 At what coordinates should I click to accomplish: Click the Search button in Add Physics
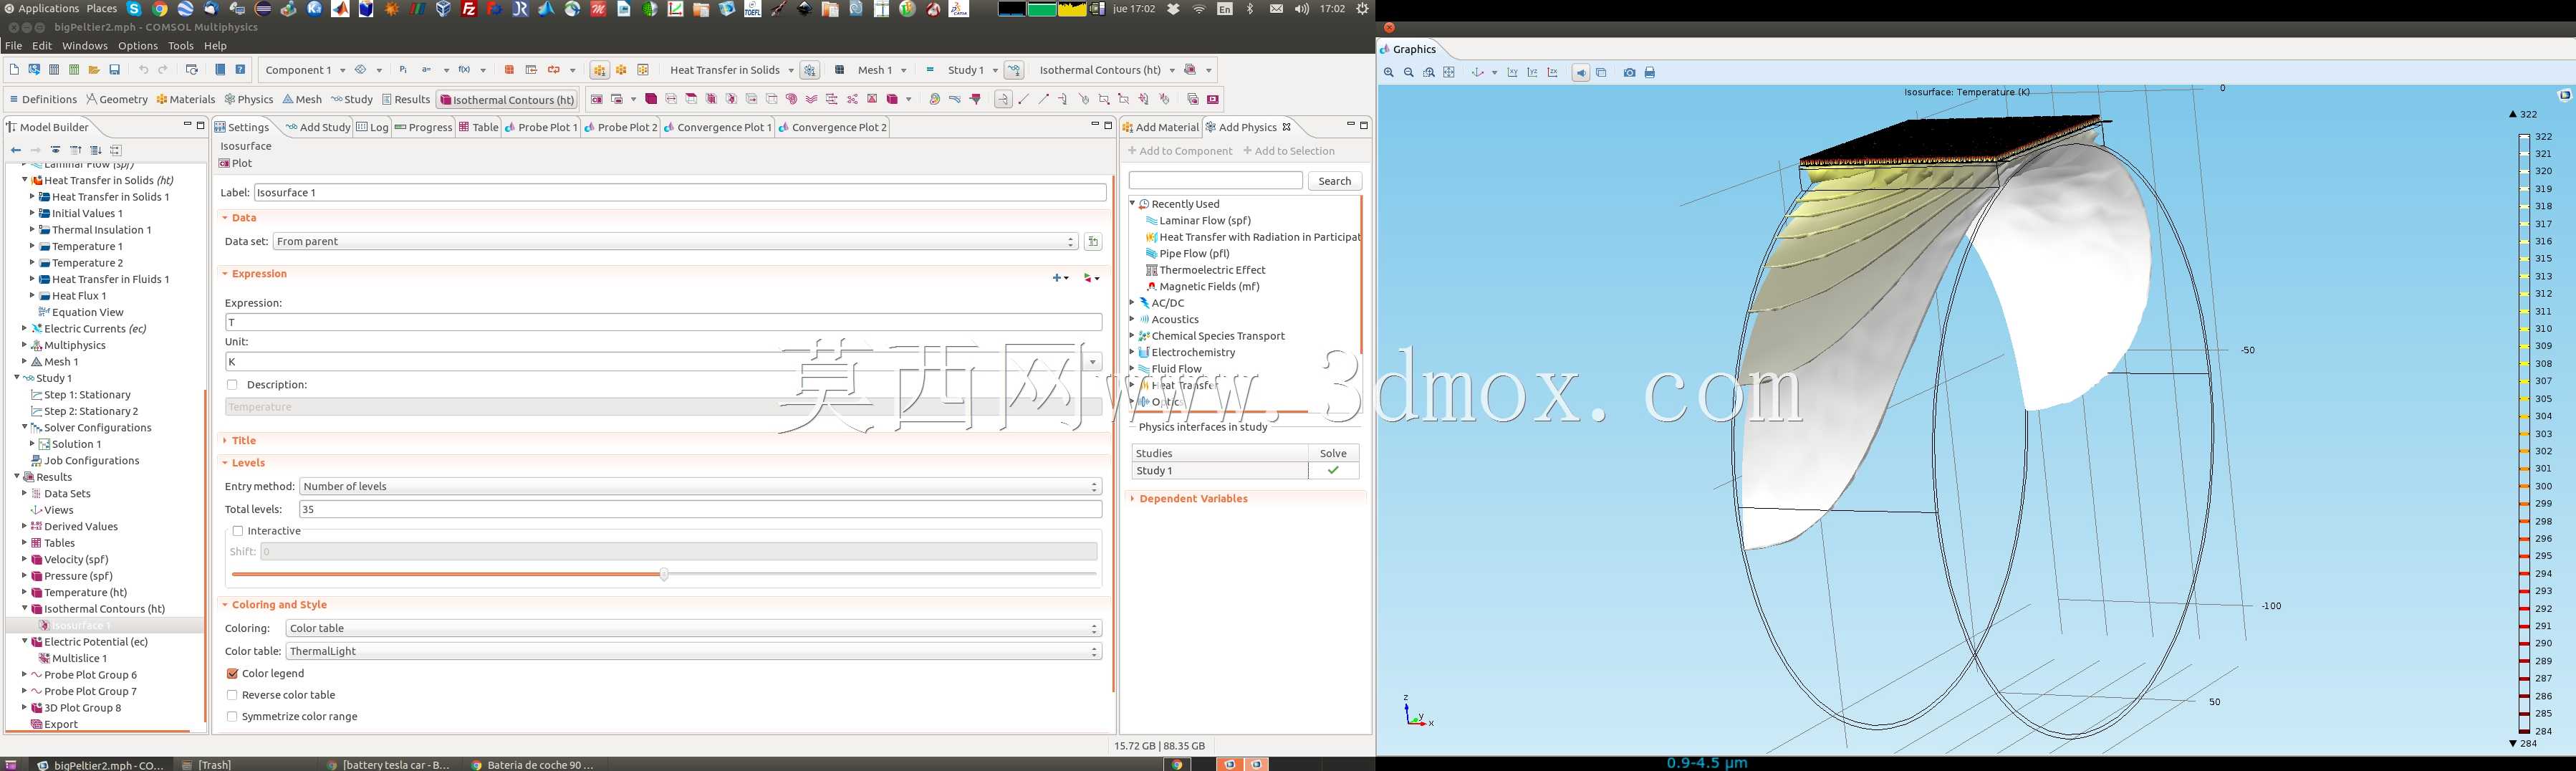tap(1334, 181)
